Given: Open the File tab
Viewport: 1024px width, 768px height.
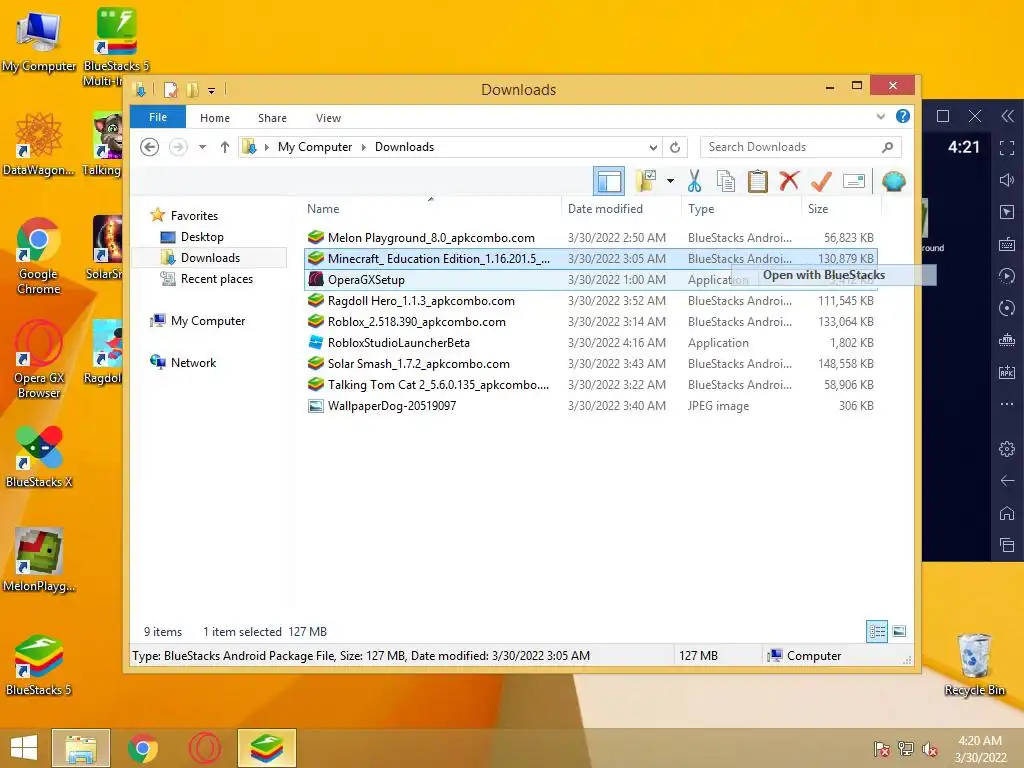Looking at the screenshot, I should (158, 117).
